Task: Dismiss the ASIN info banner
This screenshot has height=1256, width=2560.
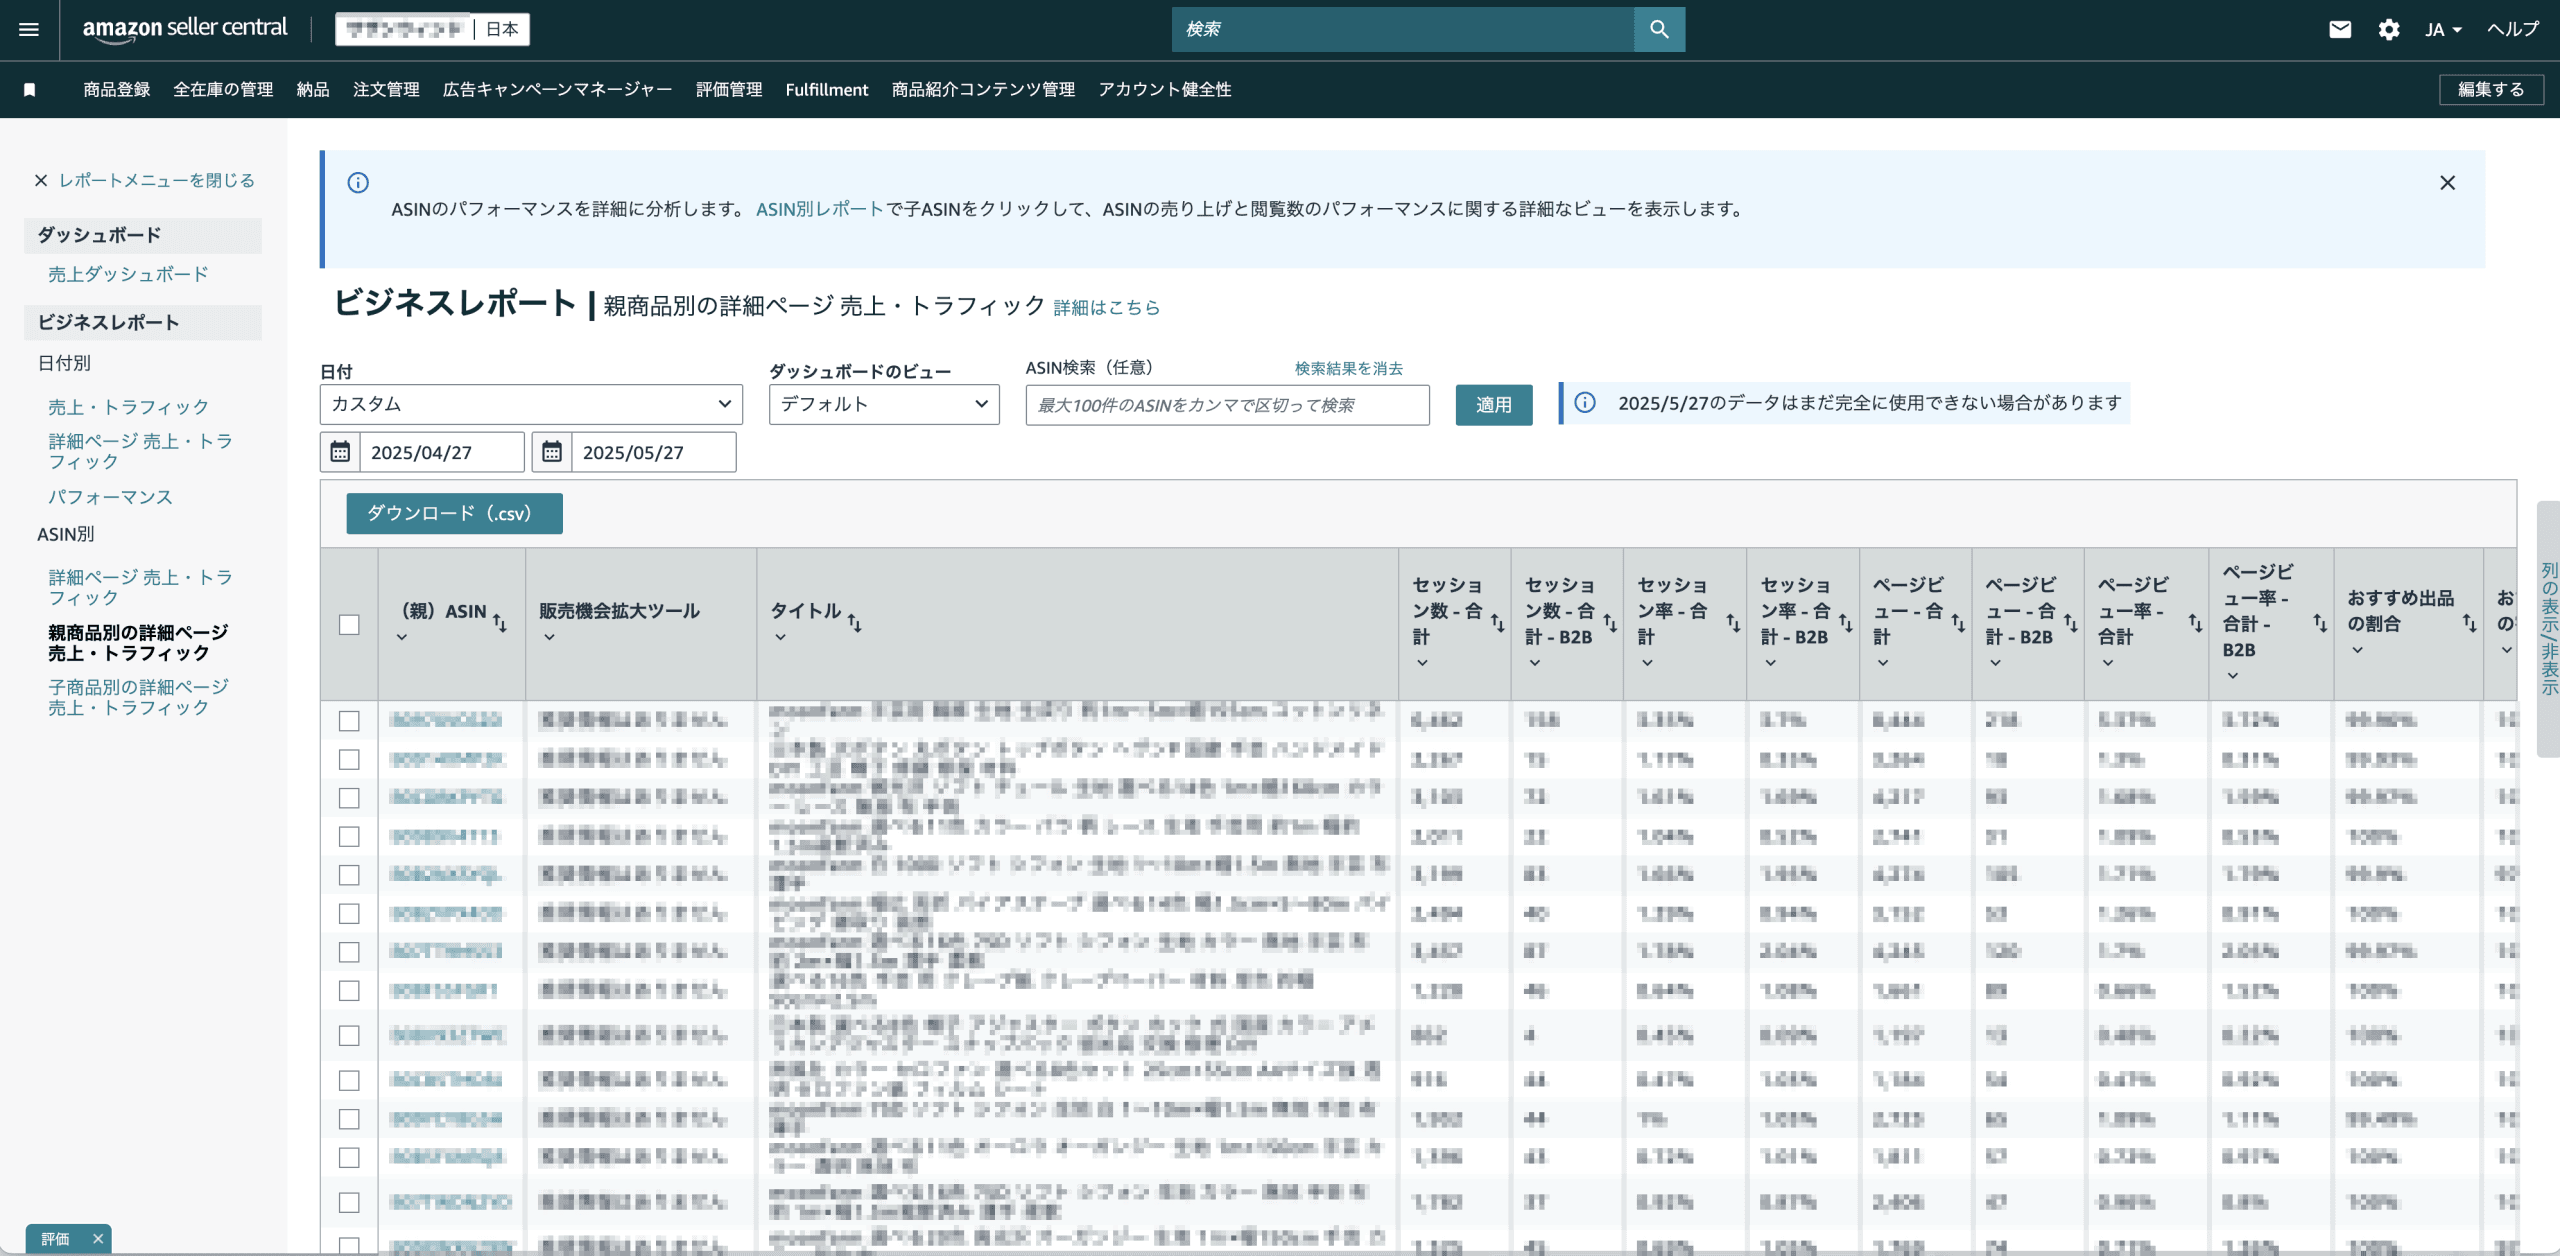Action: coord(2447,183)
